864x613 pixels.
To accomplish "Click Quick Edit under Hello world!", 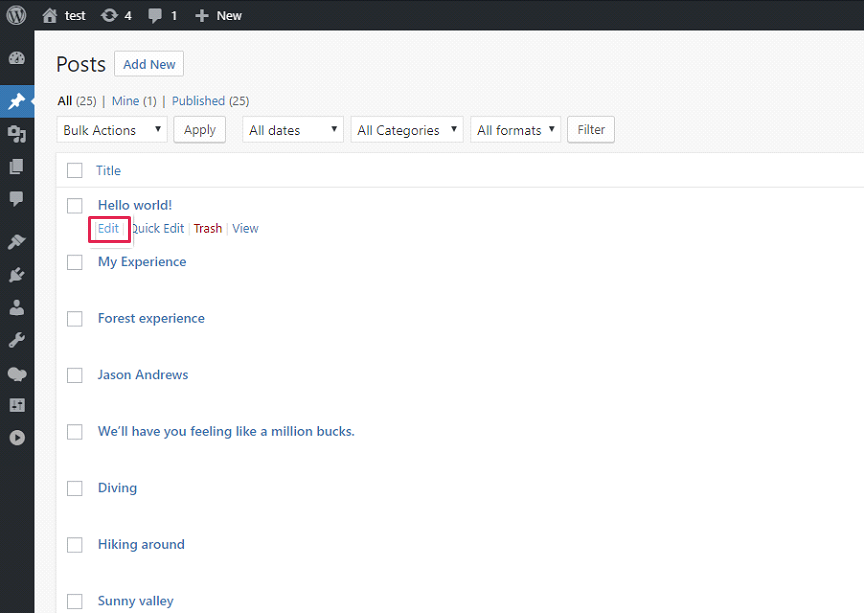I will [159, 228].
